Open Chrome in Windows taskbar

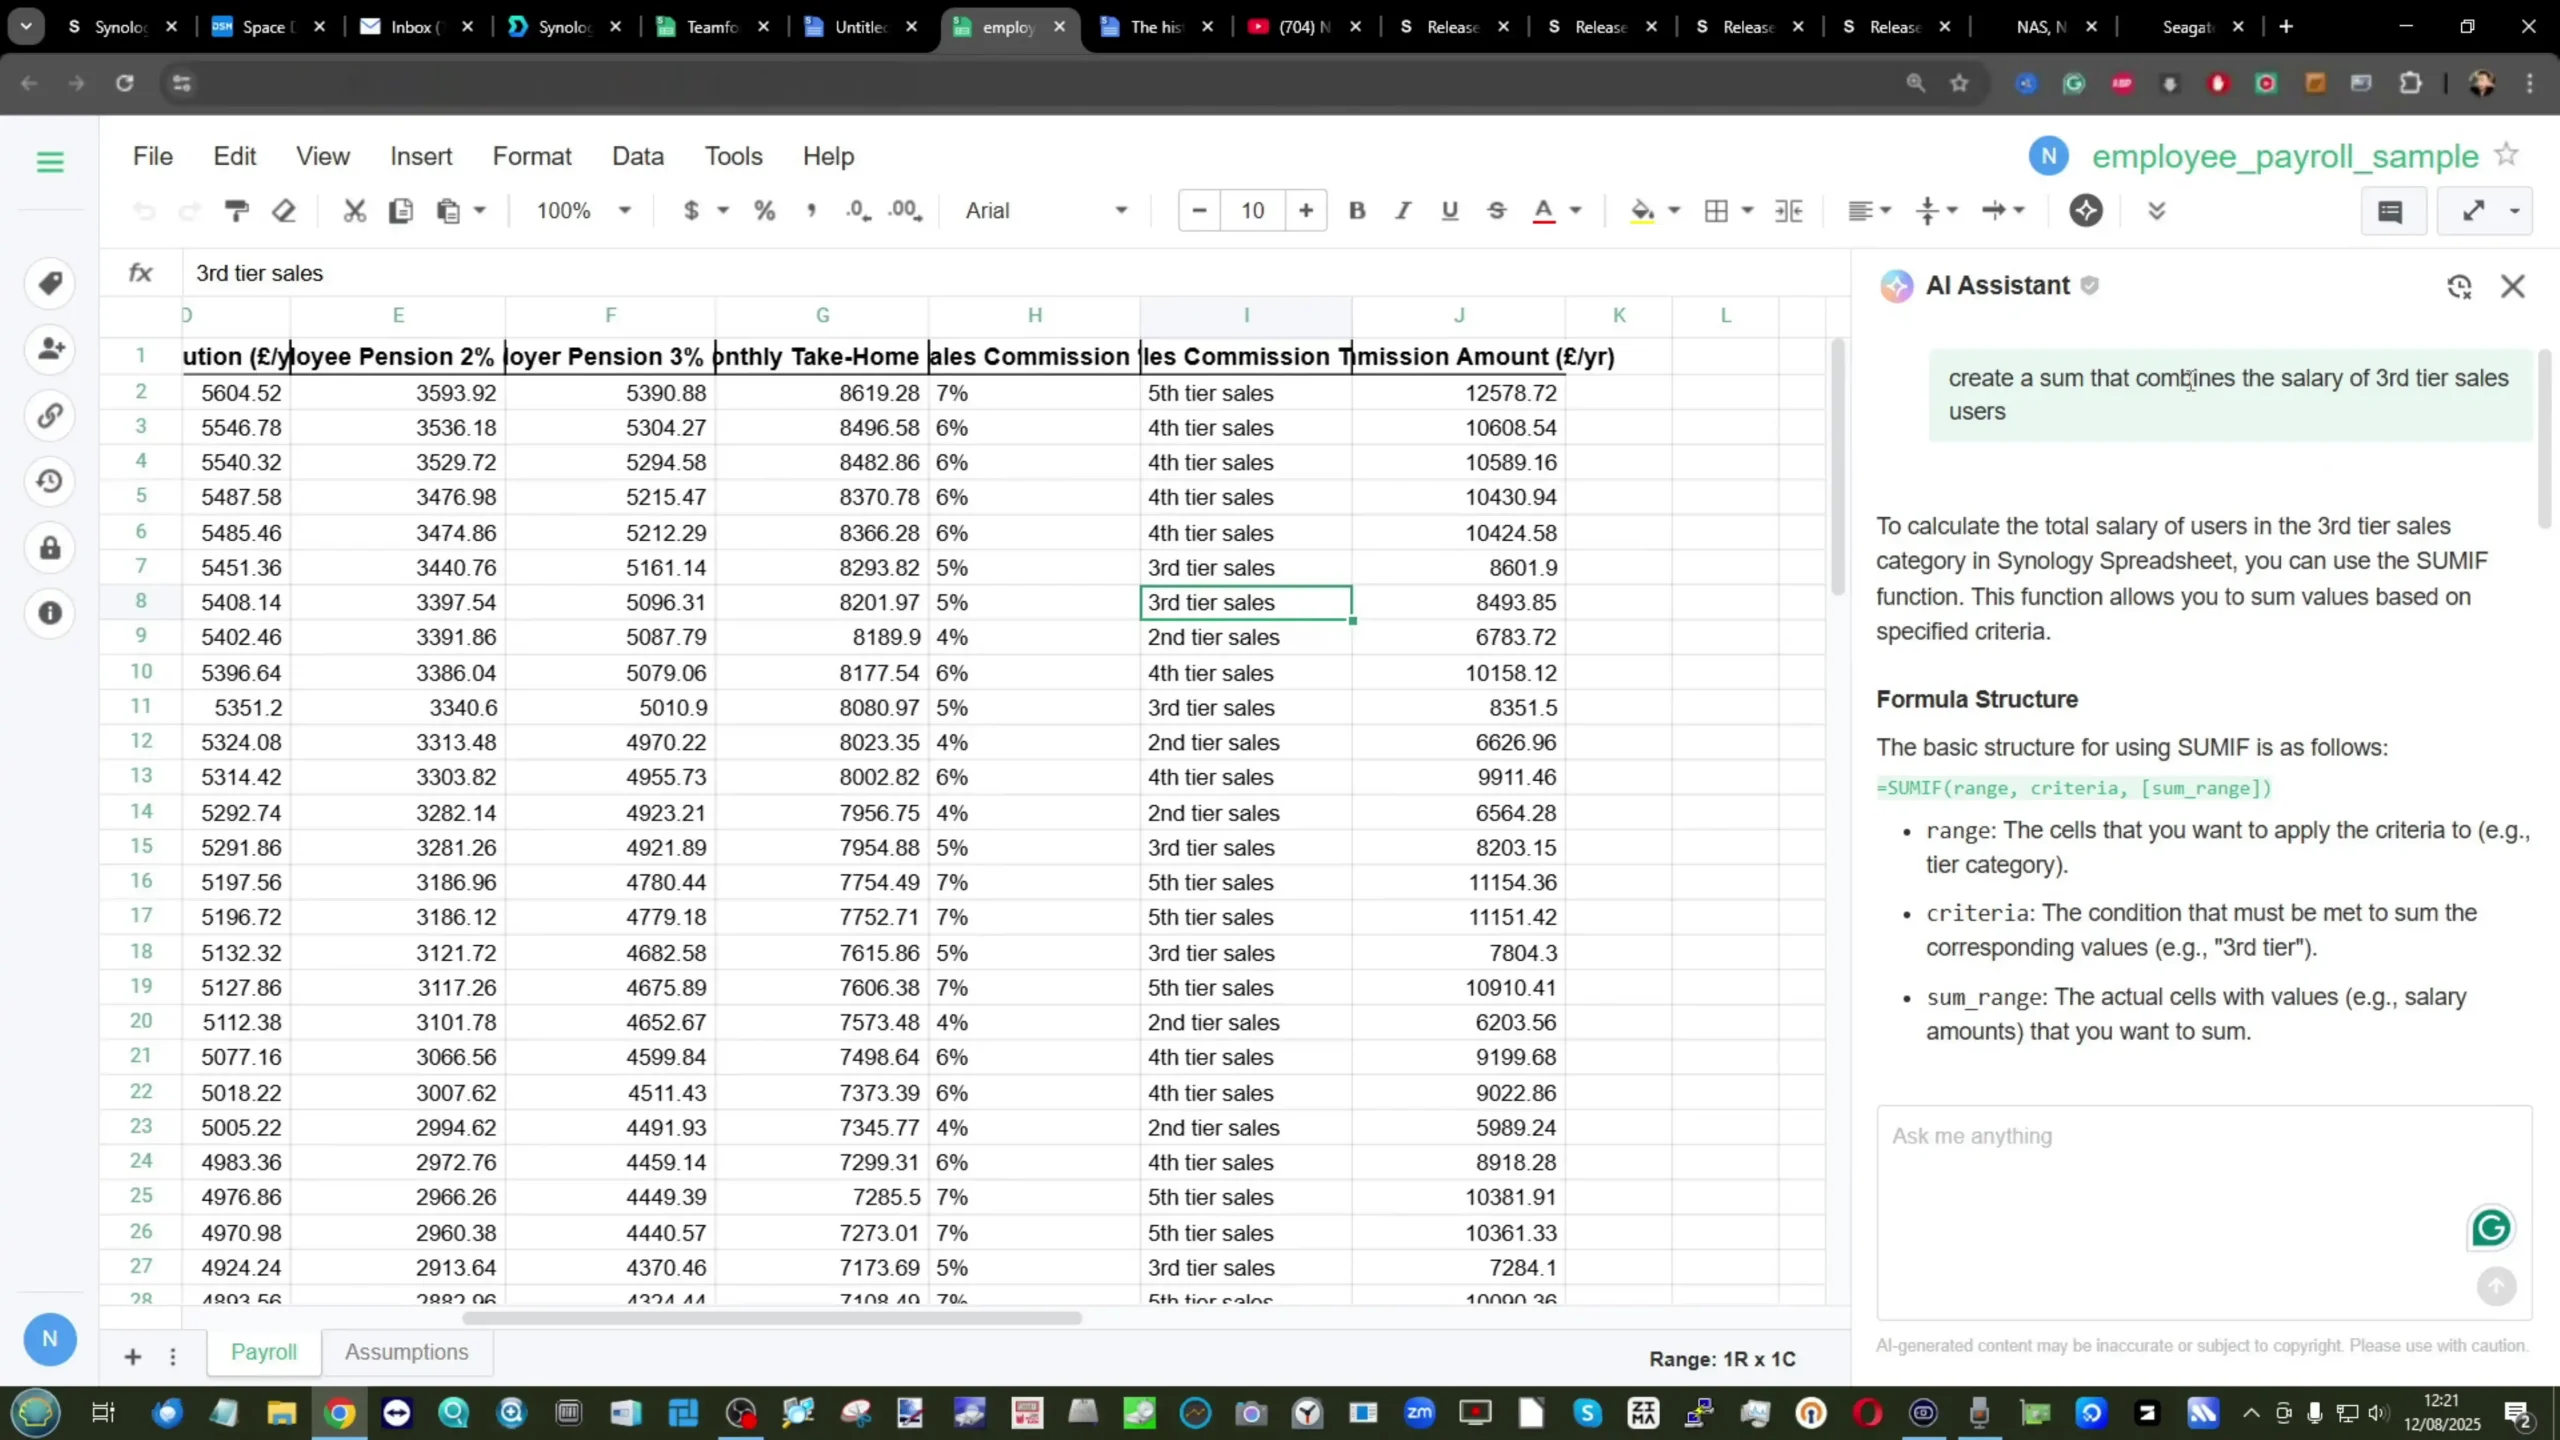point(340,1413)
